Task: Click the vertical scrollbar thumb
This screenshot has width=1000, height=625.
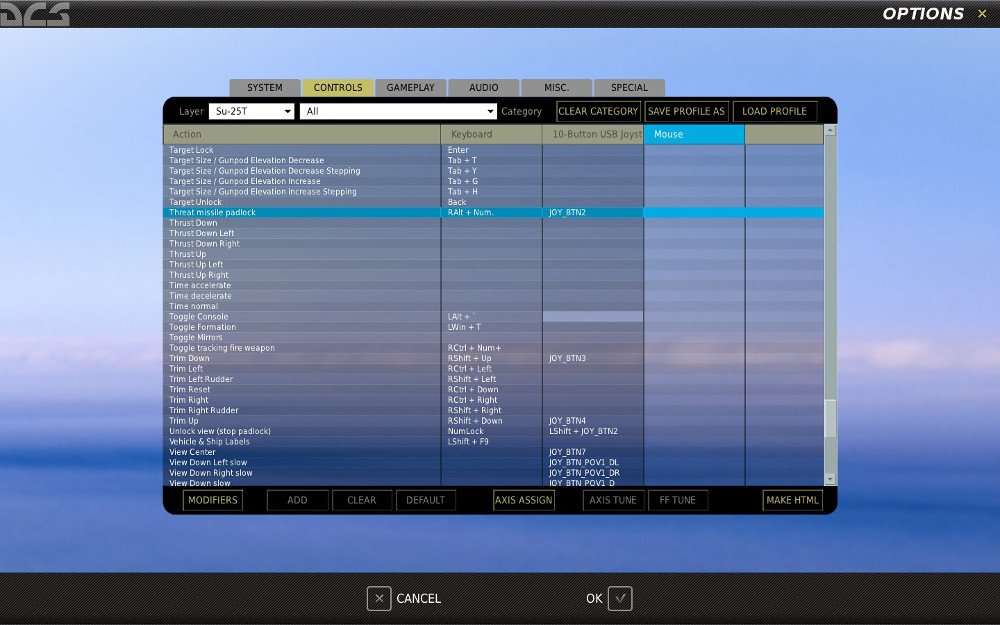Action: (830, 419)
